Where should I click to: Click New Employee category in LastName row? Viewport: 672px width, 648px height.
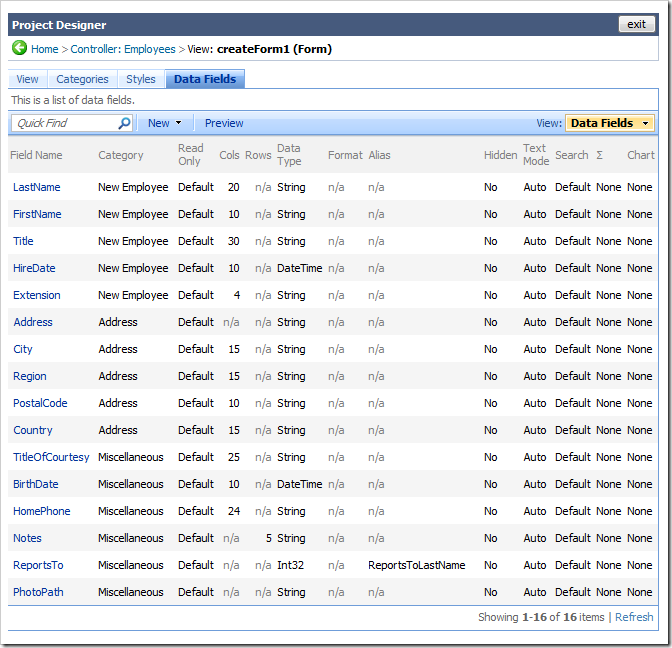(133, 187)
